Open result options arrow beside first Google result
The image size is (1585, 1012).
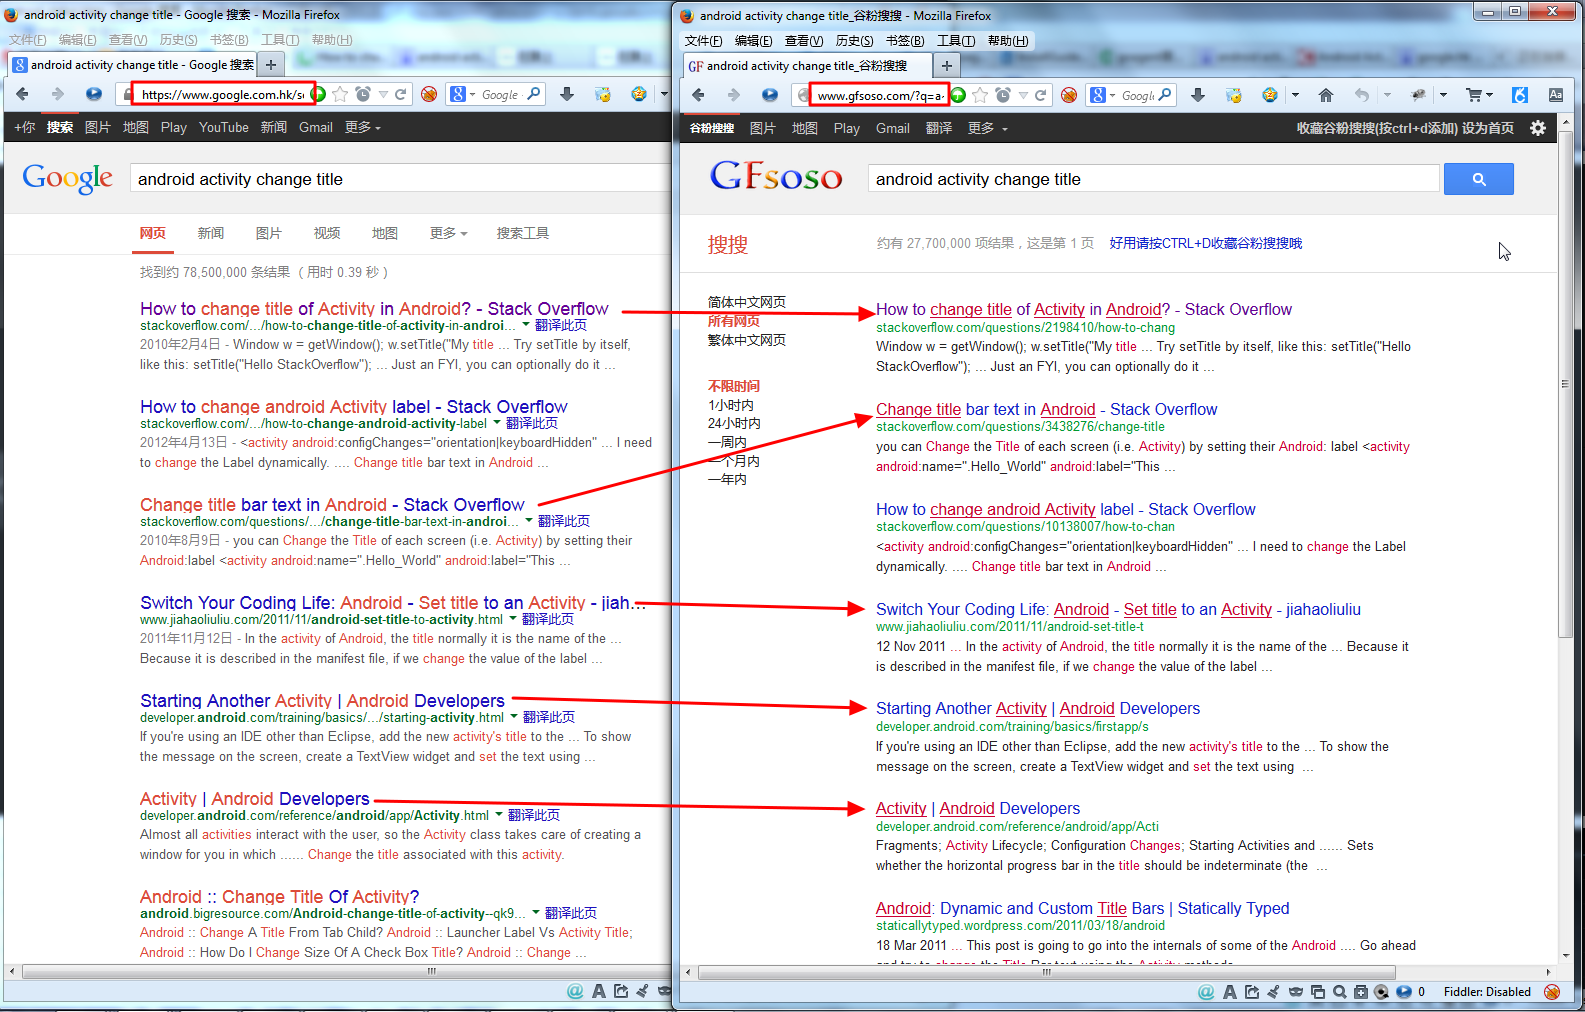[x=525, y=324]
